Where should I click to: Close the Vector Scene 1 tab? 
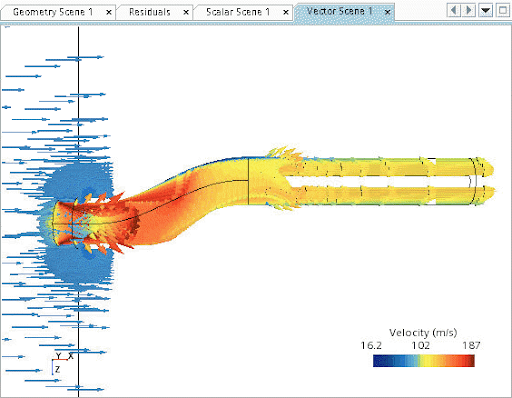click(x=387, y=13)
